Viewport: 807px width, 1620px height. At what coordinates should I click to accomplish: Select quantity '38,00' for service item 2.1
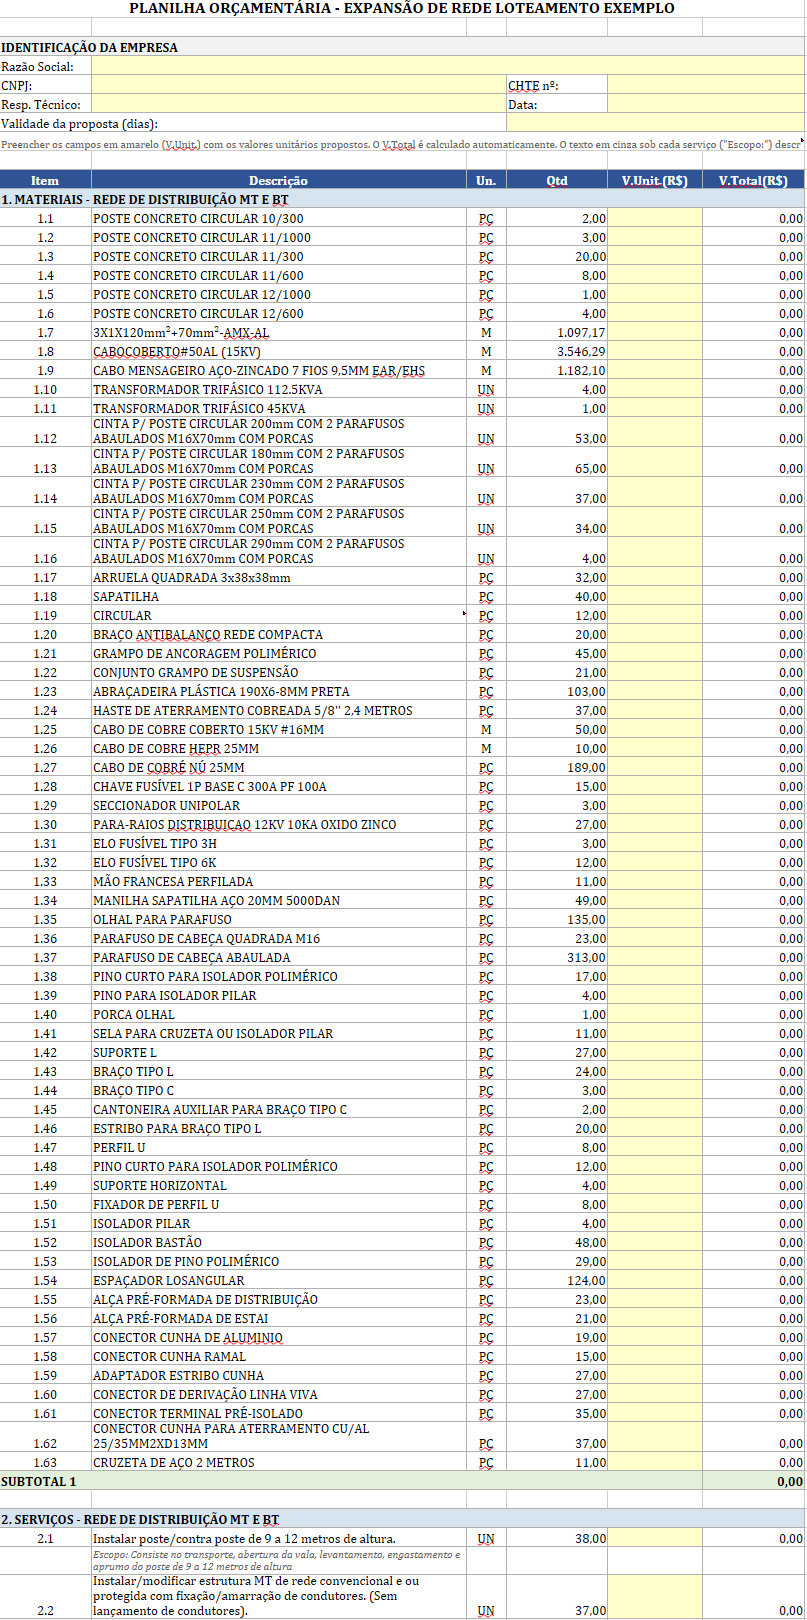[x=557, y=1538]
